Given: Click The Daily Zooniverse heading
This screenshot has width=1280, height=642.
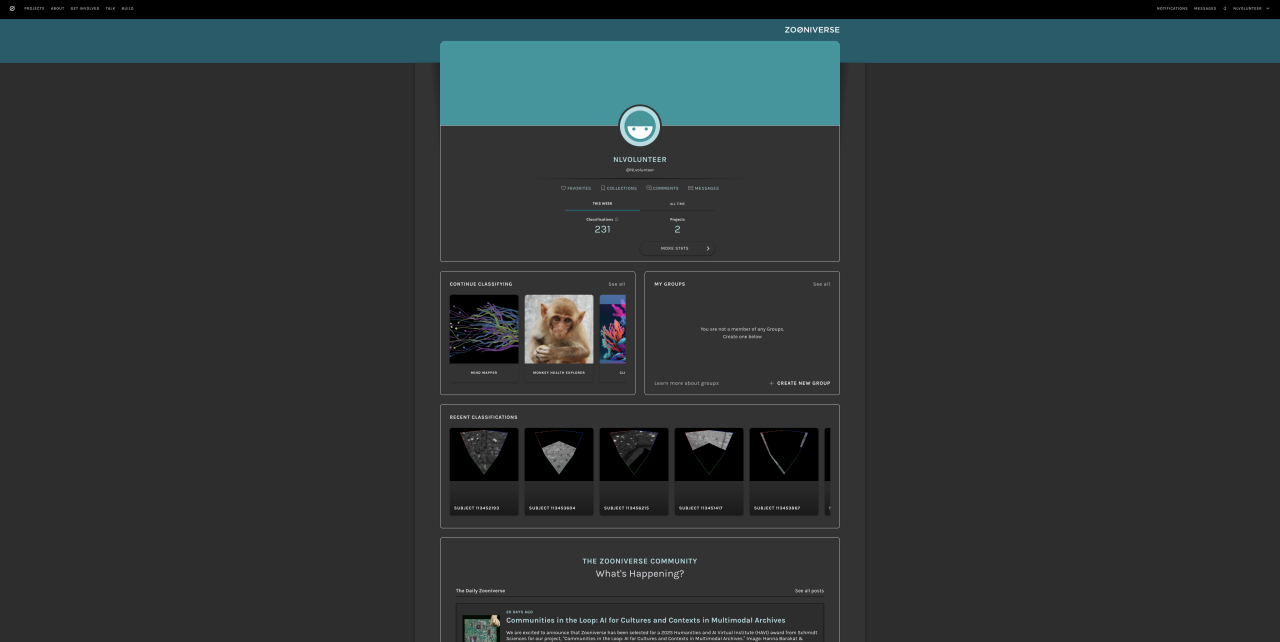Looking at the screenshot, I should coord(480,591).
